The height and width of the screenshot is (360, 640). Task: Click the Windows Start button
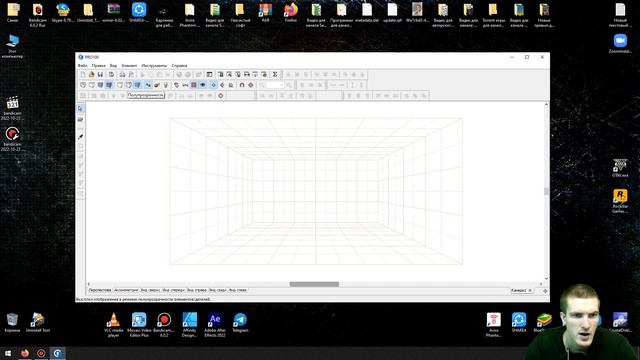[8, 353]
